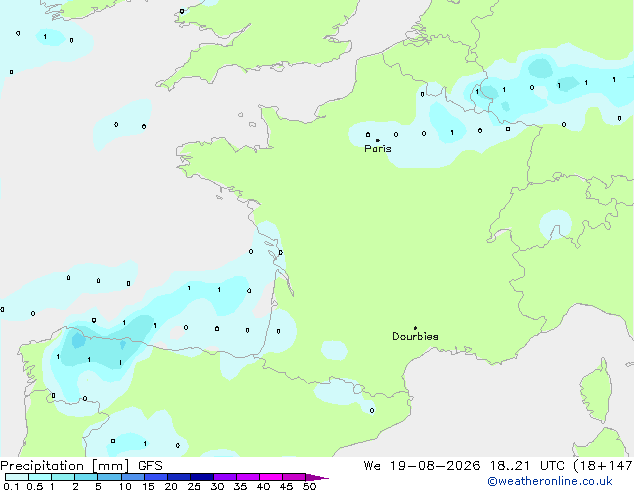Viewport: 634px width, 490px height.
Task: Pick the 10–15 mm legend color box
Action: tap(133, 477)
